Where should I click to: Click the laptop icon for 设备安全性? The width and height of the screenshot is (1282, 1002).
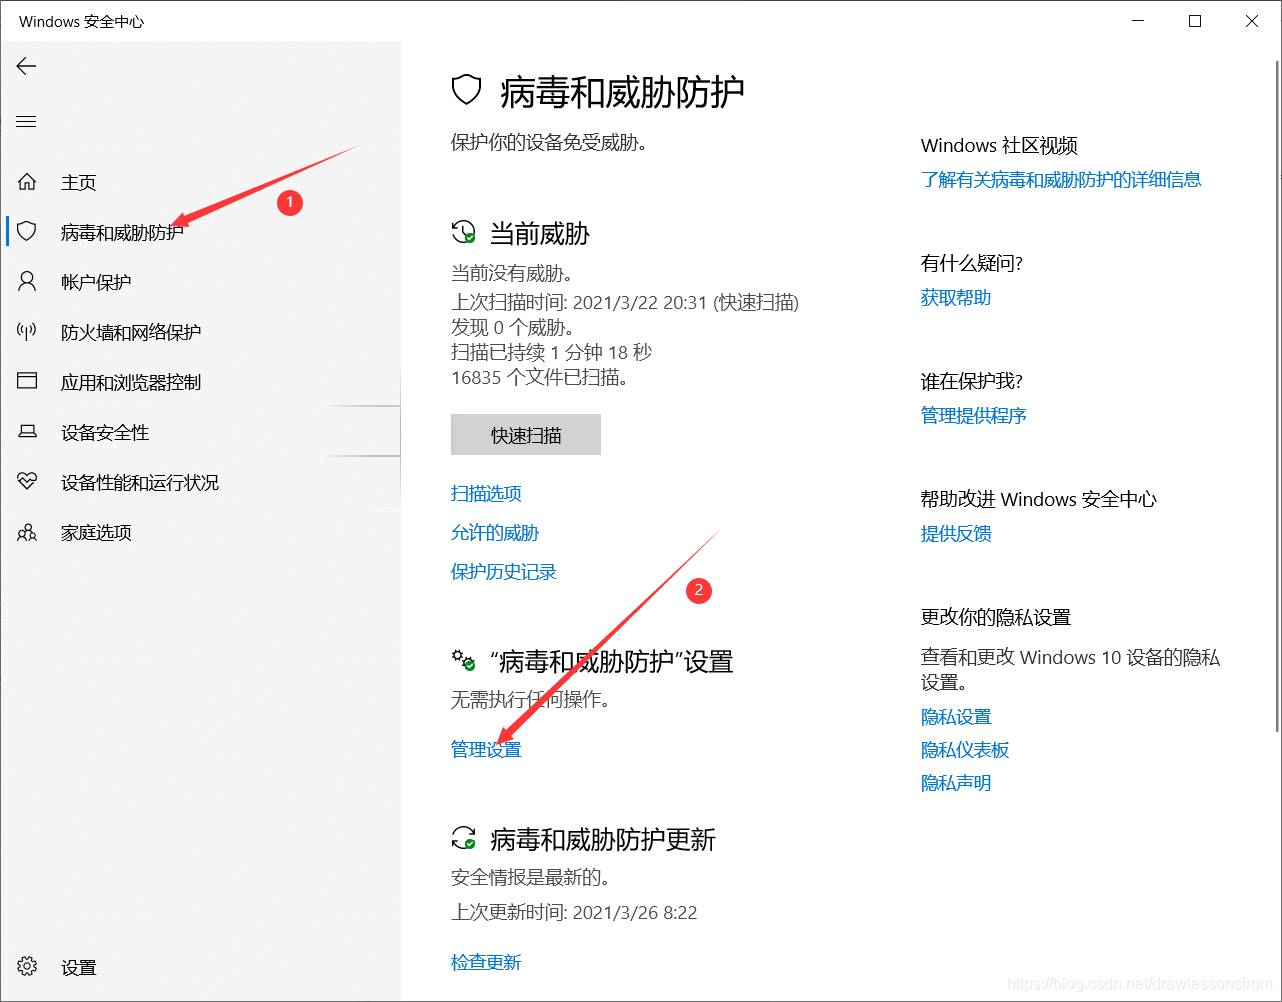(x=27, y=432)
